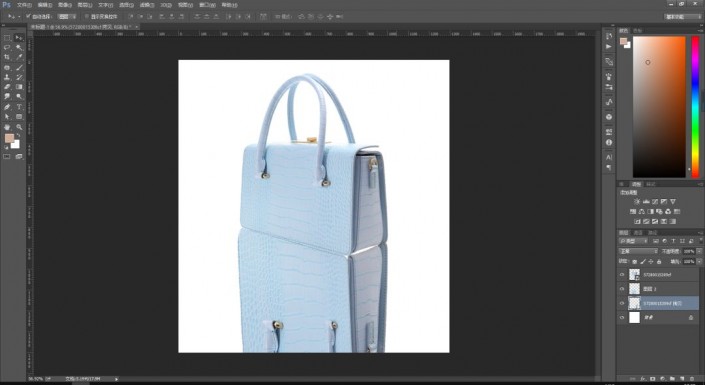Open the Edit (编辑) menu
Screen dimensions: 705x385
coord(45,5)
